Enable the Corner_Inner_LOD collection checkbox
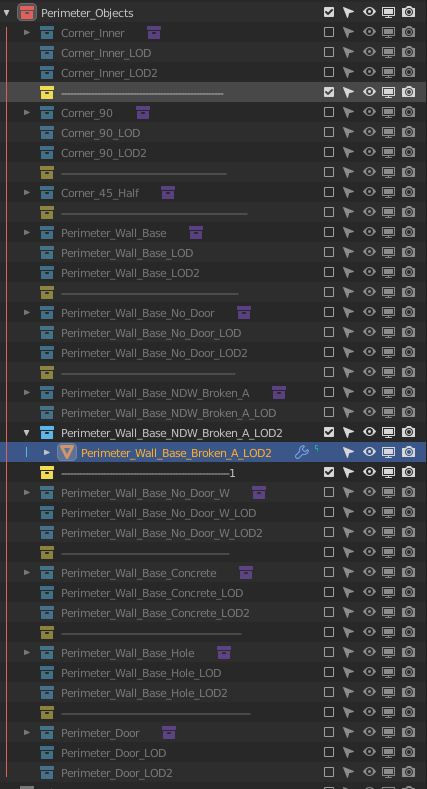The image size is (427, 789). click(x=329, y=52)
